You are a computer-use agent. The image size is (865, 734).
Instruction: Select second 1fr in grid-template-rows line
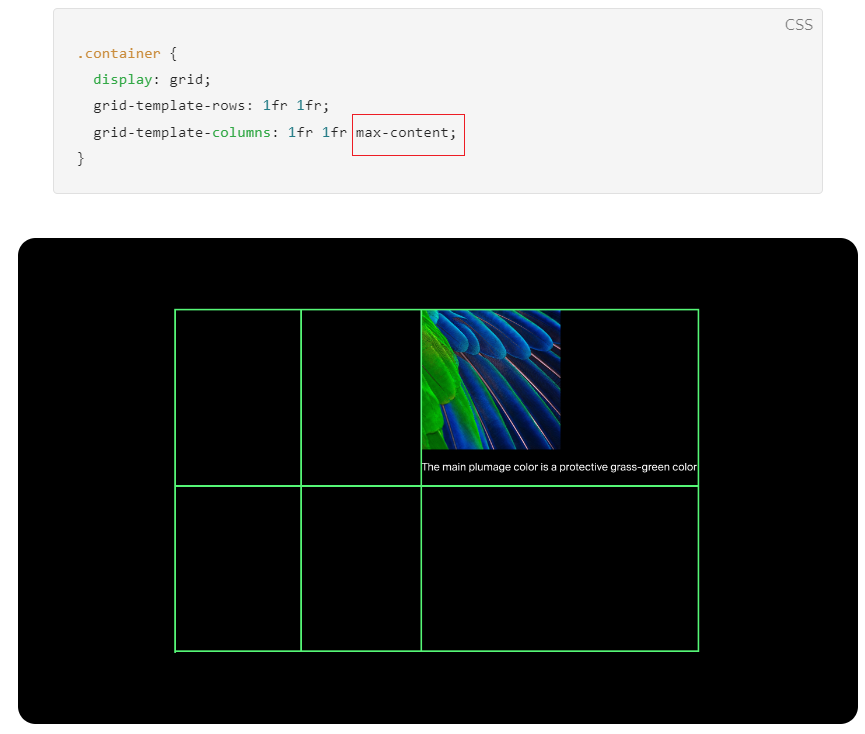click(310, 106)
